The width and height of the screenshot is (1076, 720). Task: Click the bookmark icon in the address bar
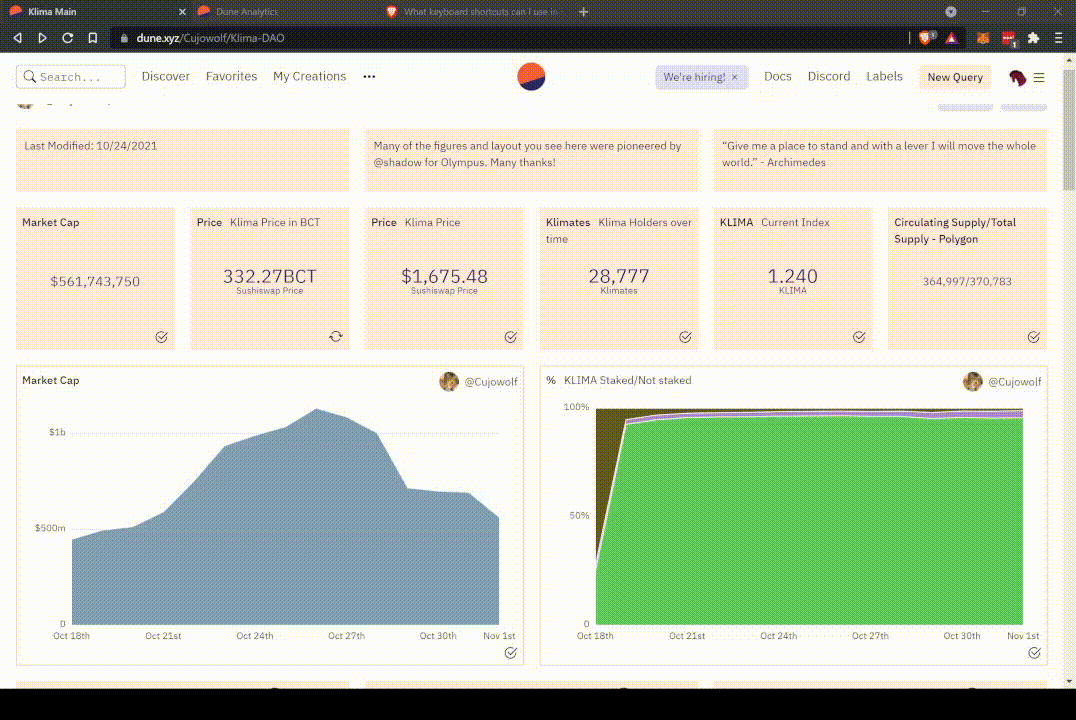click(x=93, y=38)
